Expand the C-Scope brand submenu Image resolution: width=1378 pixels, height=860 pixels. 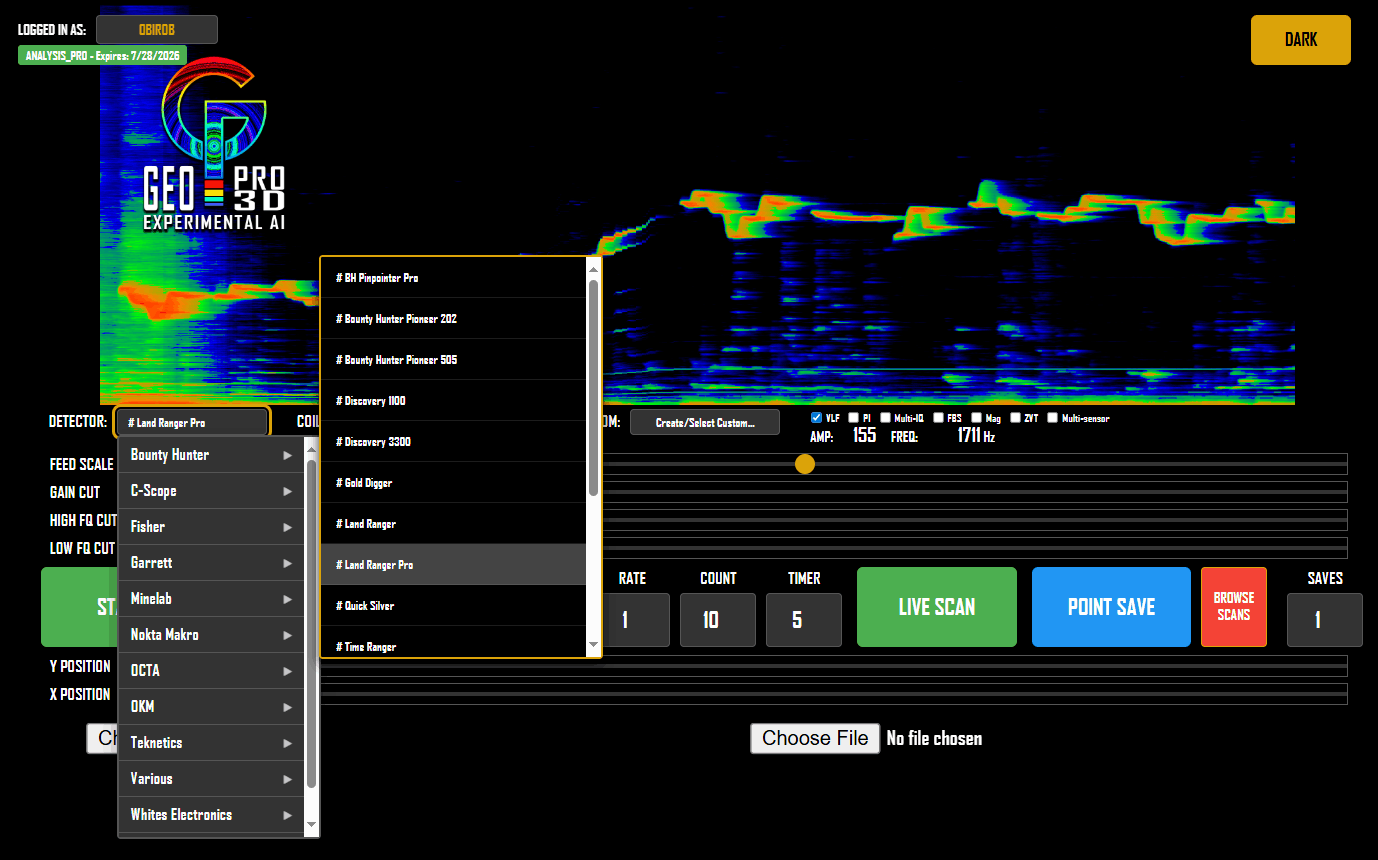(x=211, y=491)
